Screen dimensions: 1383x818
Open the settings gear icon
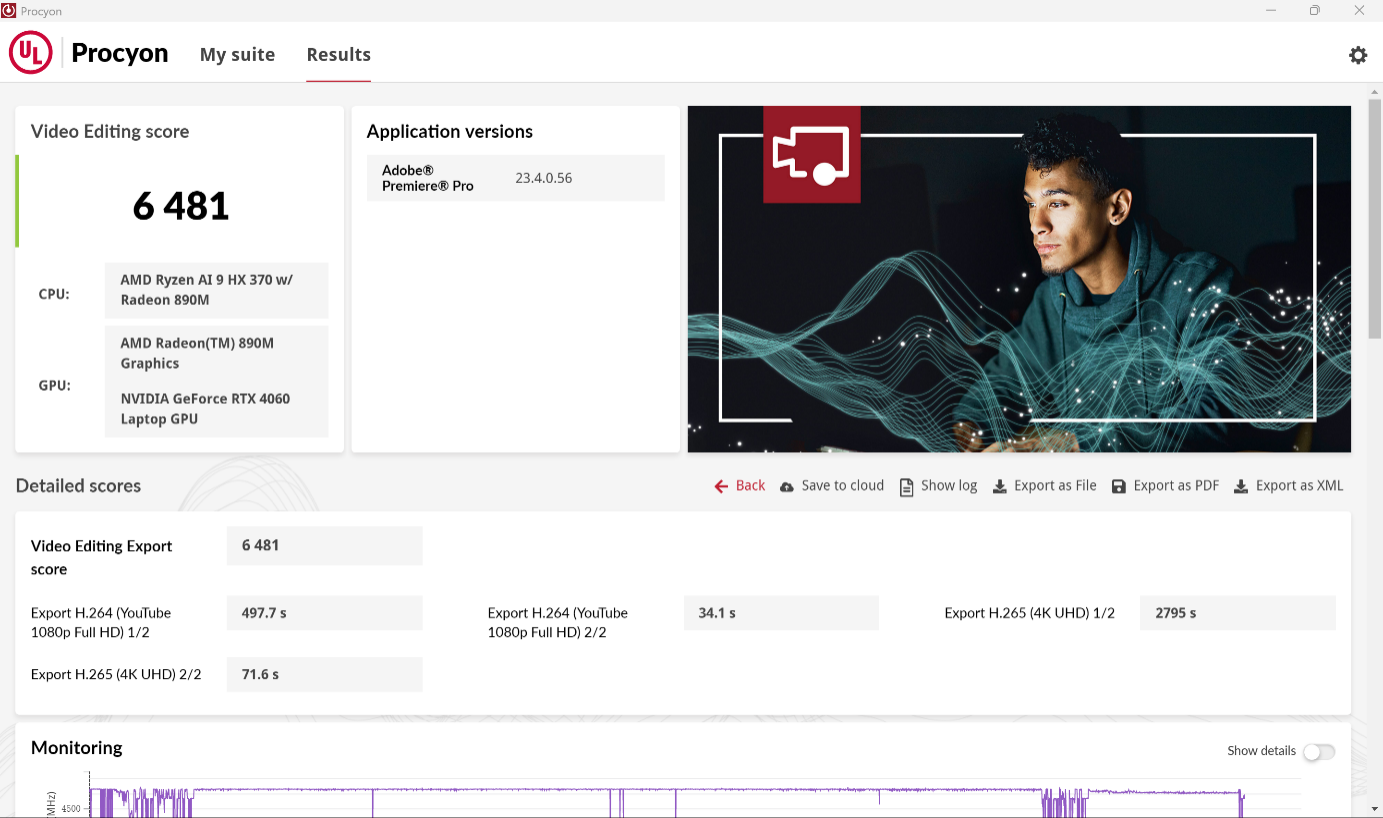pos(1357,55)
